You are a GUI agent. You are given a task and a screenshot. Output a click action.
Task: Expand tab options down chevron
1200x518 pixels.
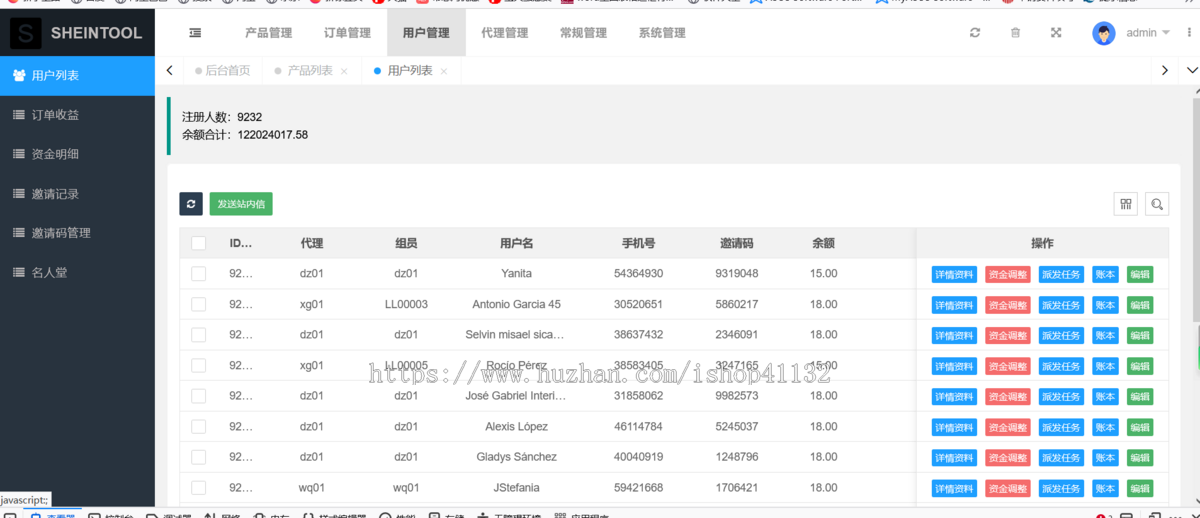click(x=1191, y=70)
